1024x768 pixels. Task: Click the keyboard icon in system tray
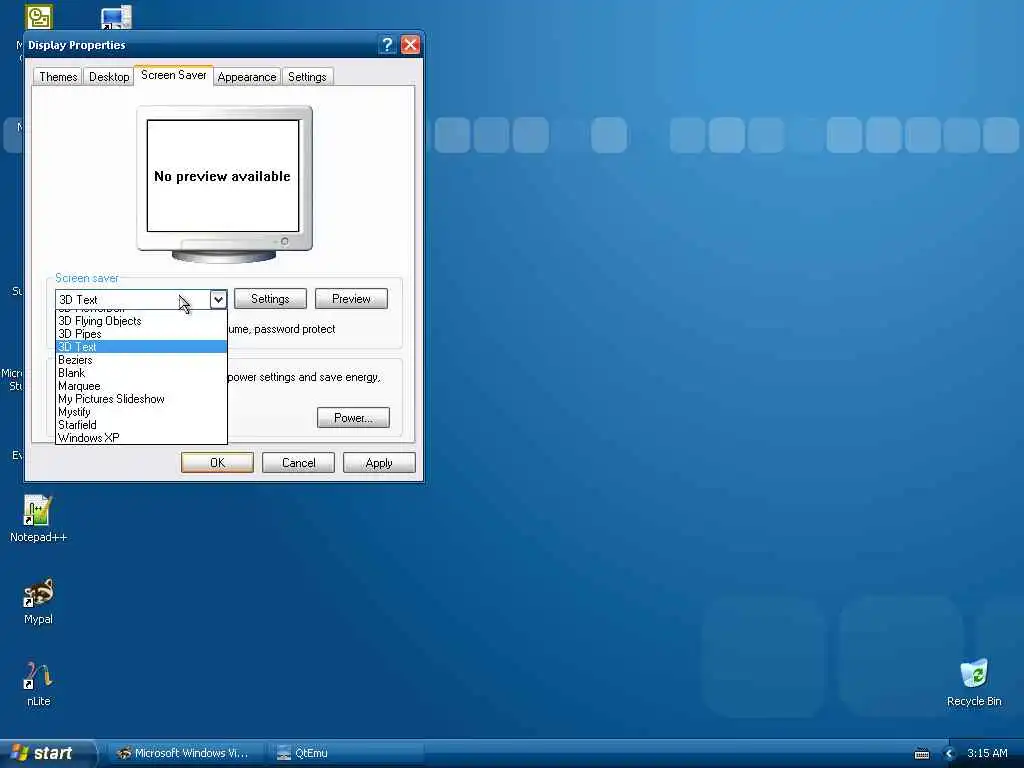921,754
